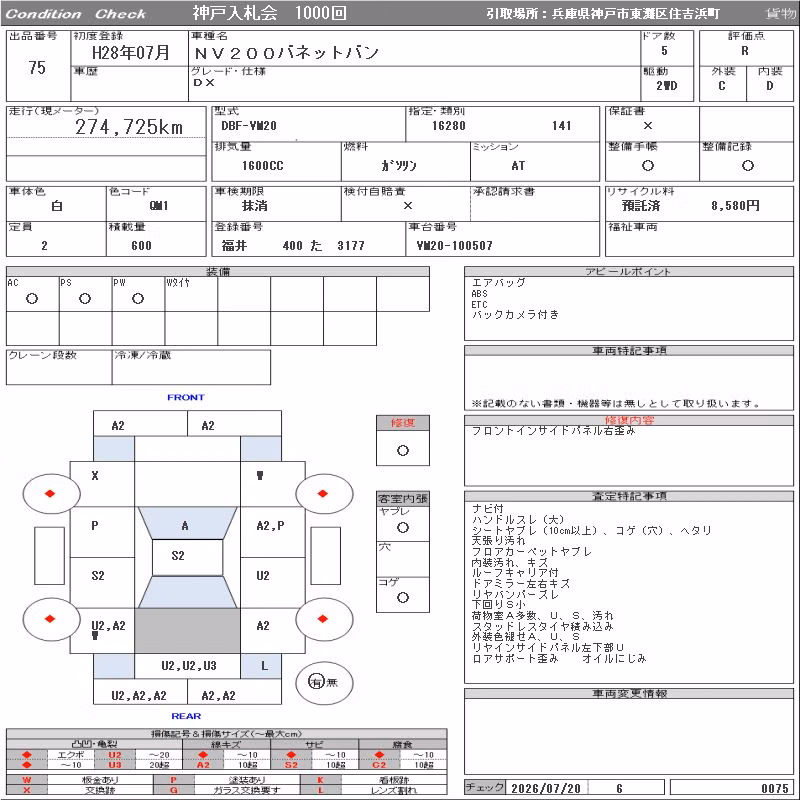Click the バックカメラ付き appeal point
The height and width of the screenshot is (800, 800).
click(x=516, y=315)
